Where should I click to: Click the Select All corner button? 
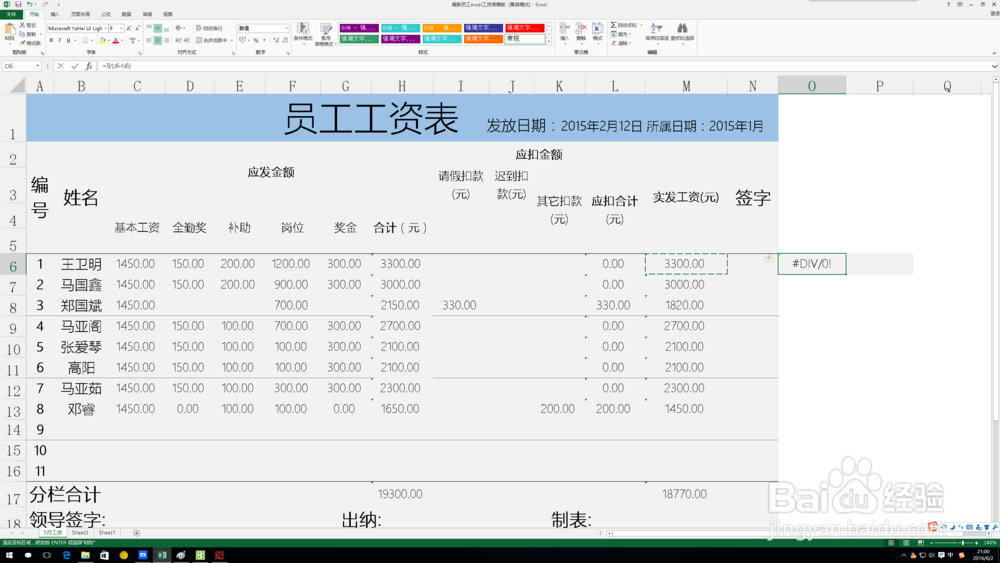tap(16, 85)
